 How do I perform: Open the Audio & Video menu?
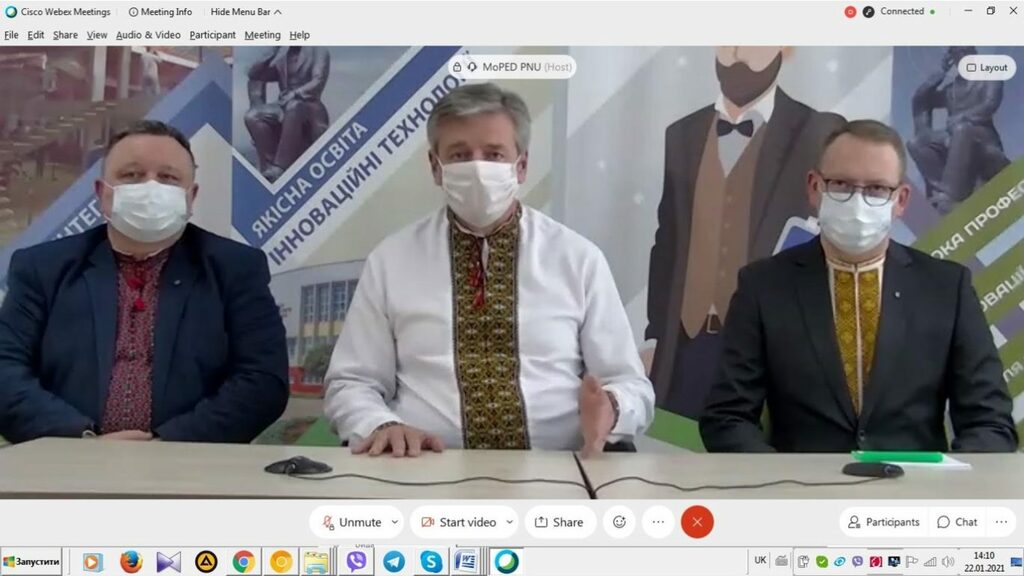coord(148,35)
